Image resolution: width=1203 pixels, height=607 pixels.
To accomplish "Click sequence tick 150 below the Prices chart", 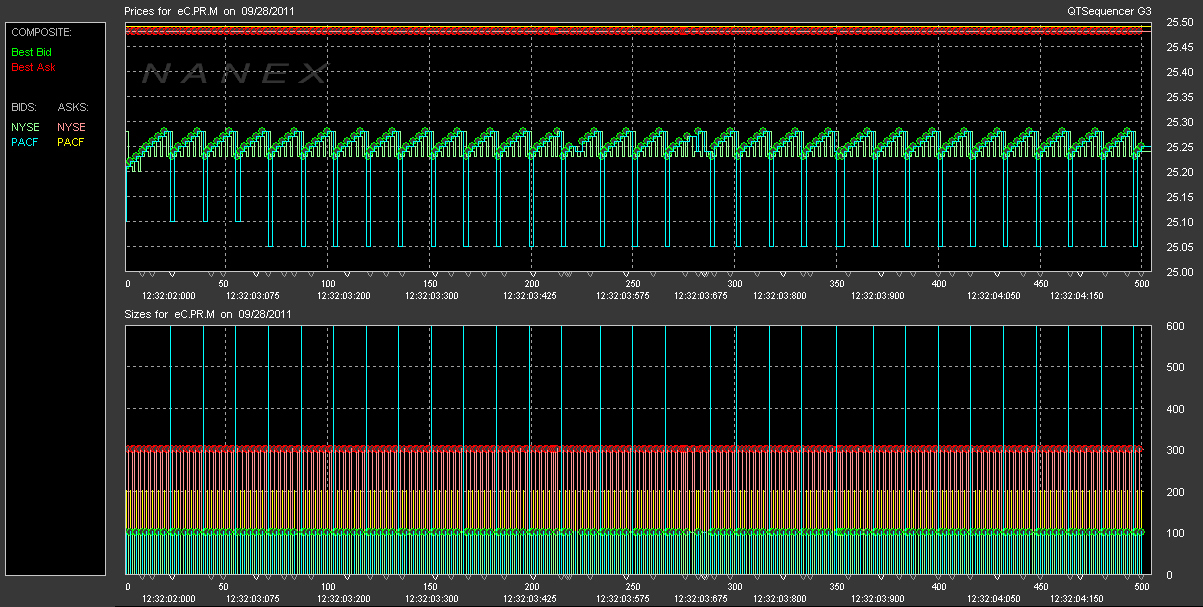I will click(431, 284).
